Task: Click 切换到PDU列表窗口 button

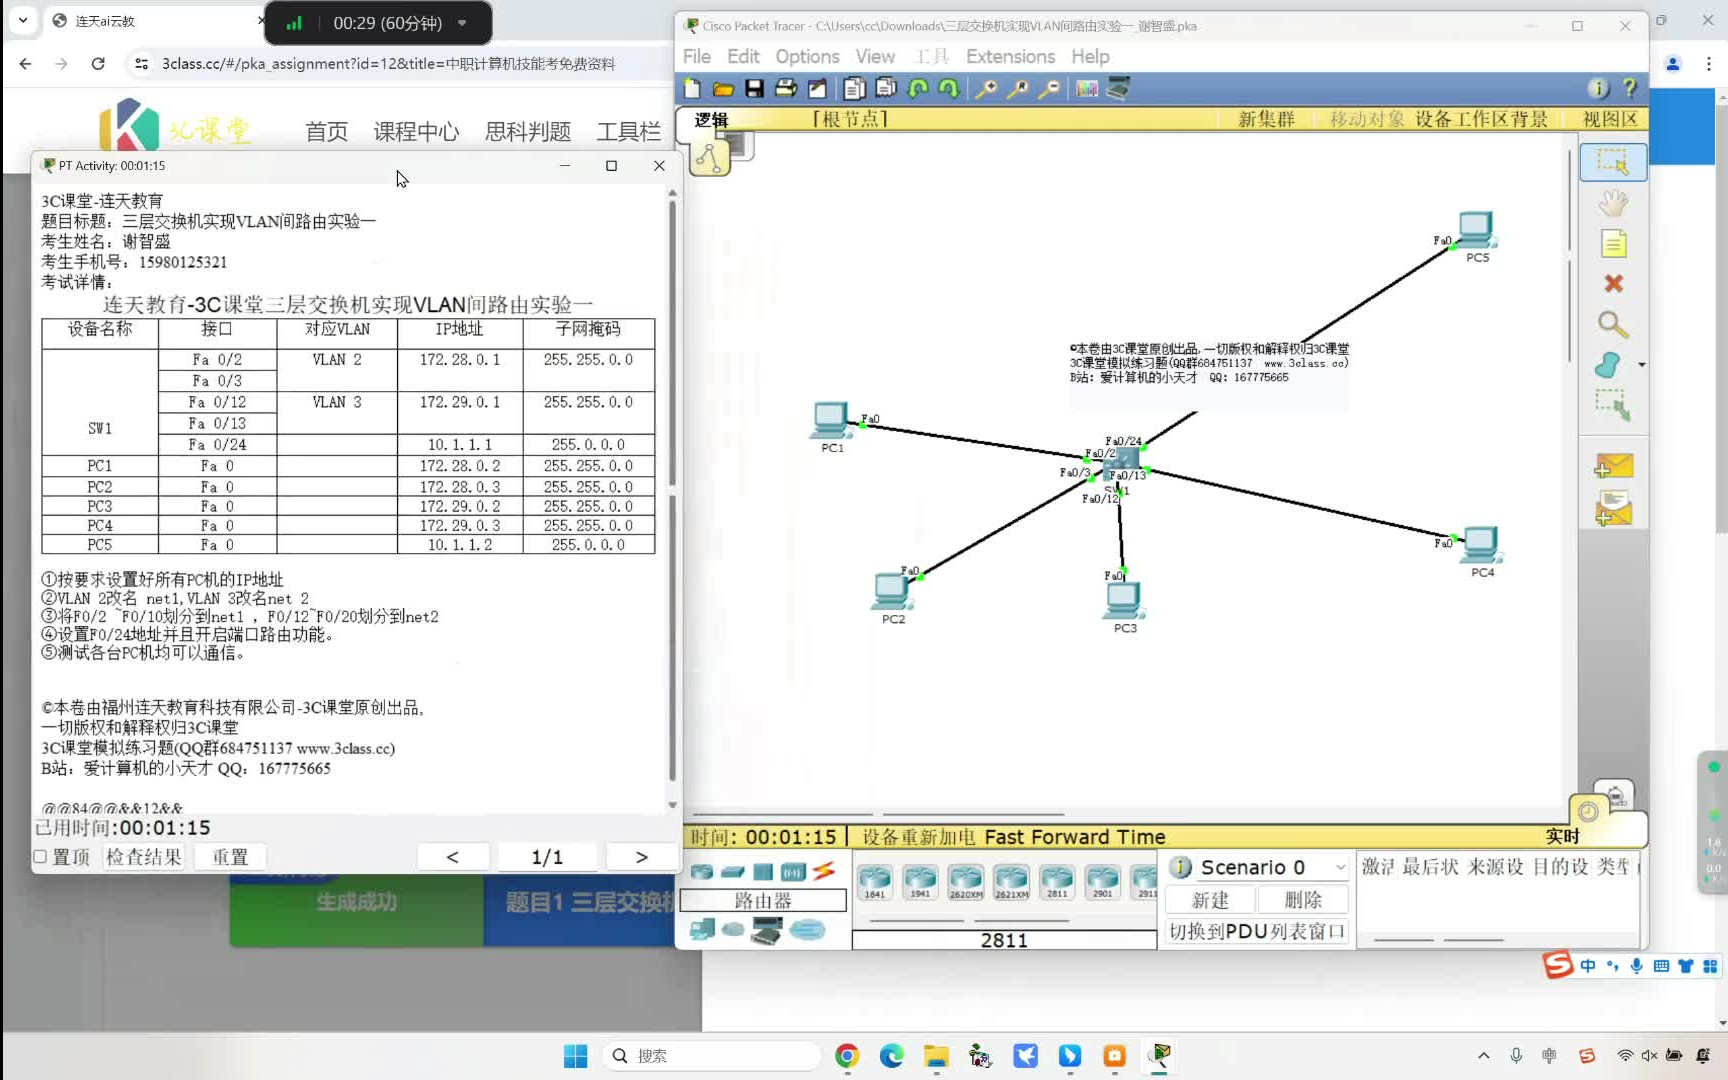Action: 1257,932
